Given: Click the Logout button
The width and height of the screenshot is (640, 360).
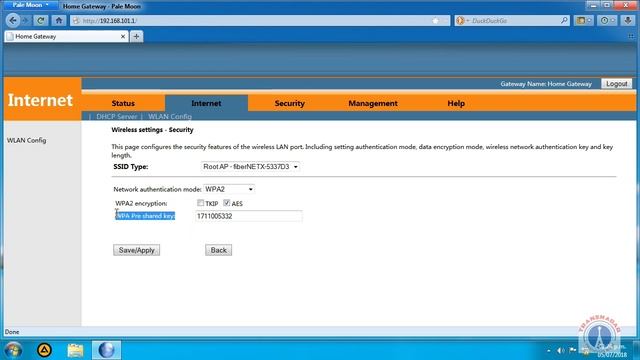Looking at the screenshot, I should click(x=616, y=84).
